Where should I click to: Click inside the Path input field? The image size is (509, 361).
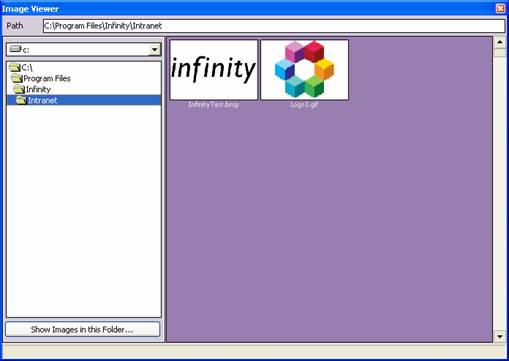274,26
